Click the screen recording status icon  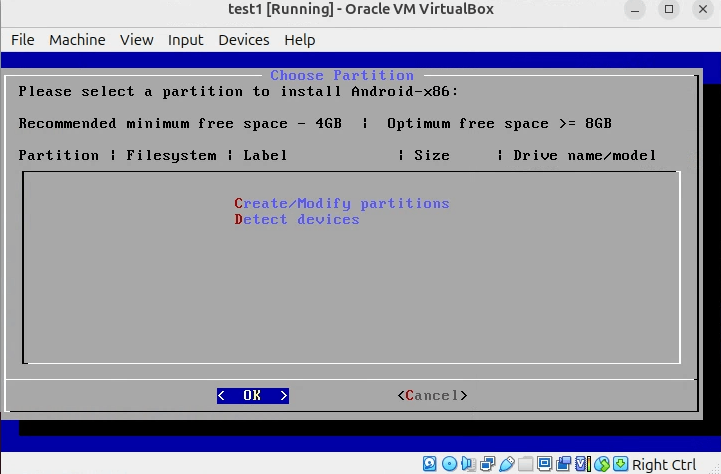[564, 464]
